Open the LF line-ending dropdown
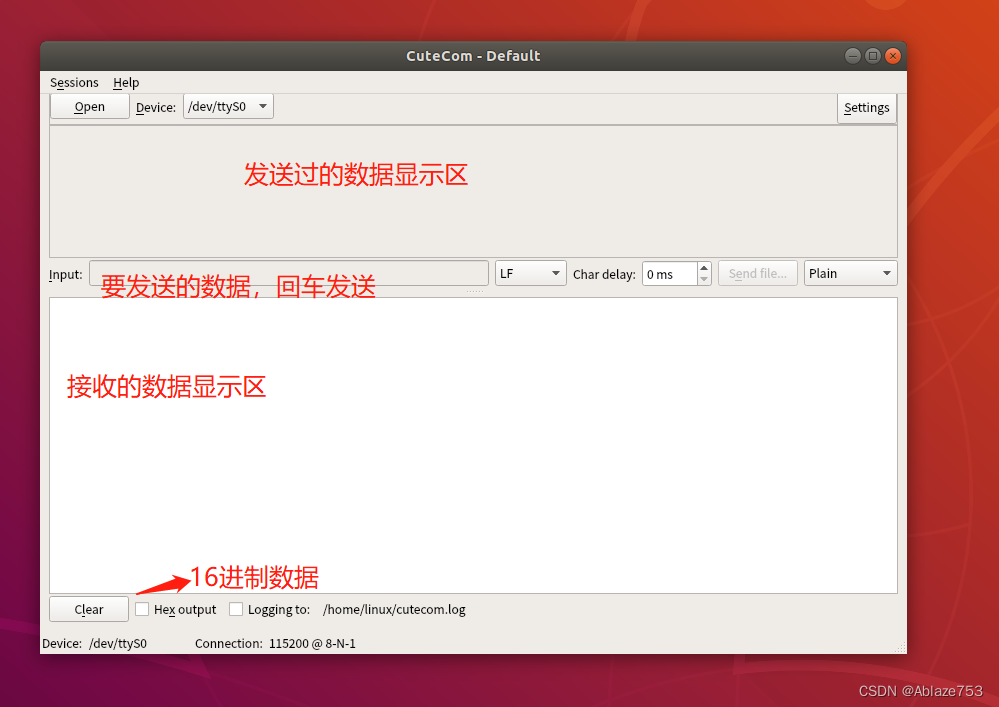 [529, 272]
